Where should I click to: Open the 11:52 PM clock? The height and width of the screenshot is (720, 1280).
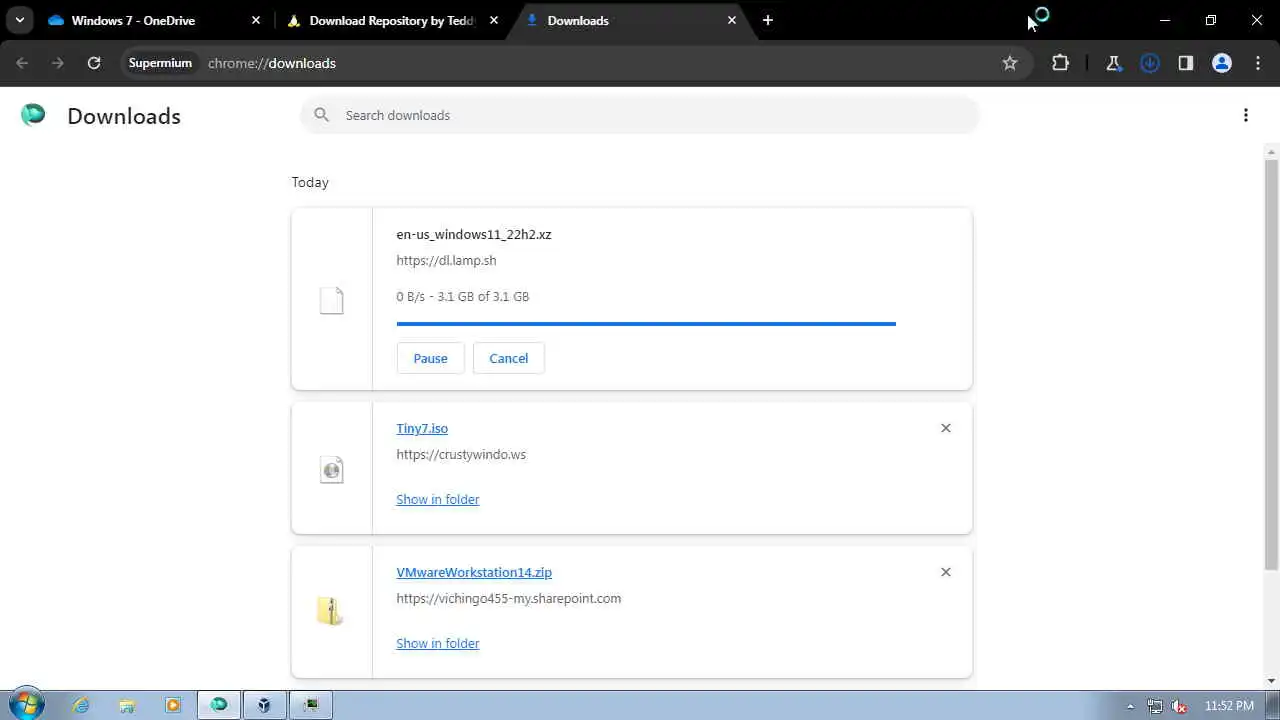(1229, 705)
